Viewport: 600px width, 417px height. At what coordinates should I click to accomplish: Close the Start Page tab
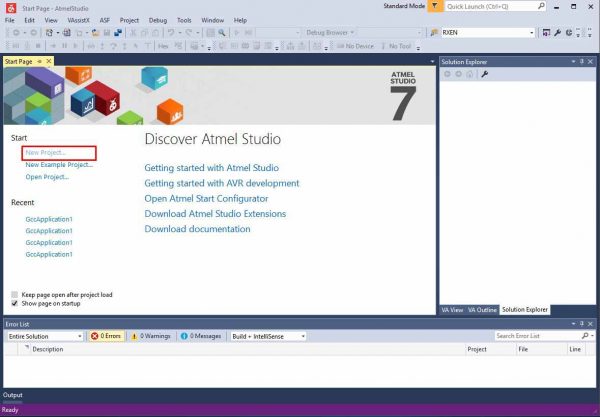[x=49, y=61]
